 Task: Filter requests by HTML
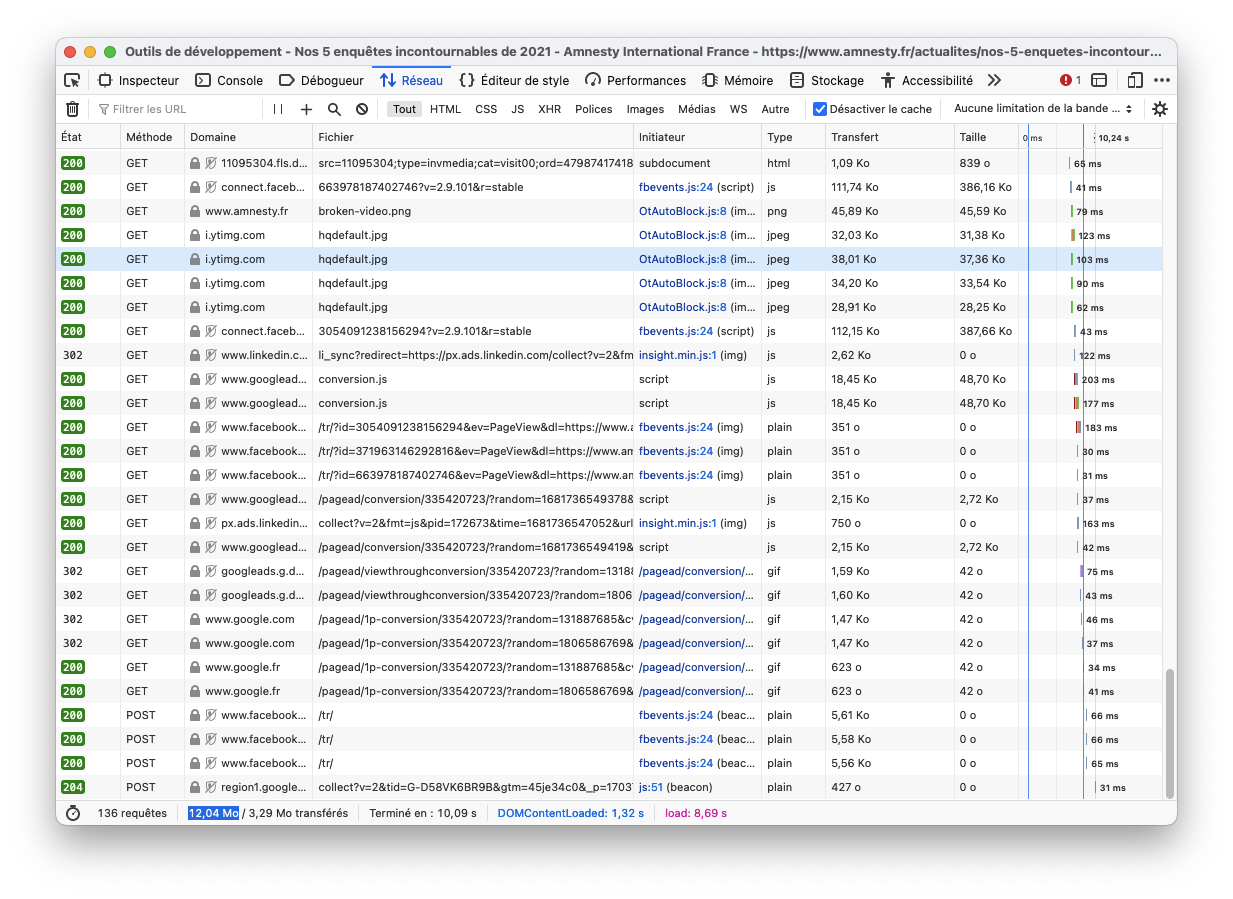[445, 109]
